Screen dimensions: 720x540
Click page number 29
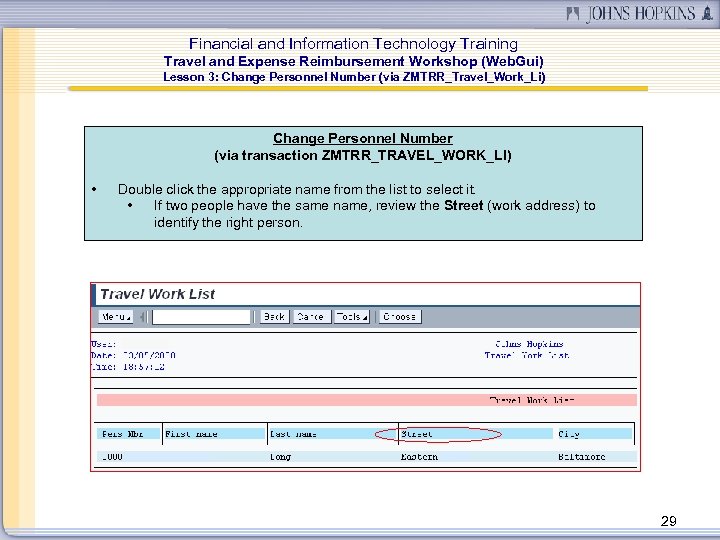669,521
